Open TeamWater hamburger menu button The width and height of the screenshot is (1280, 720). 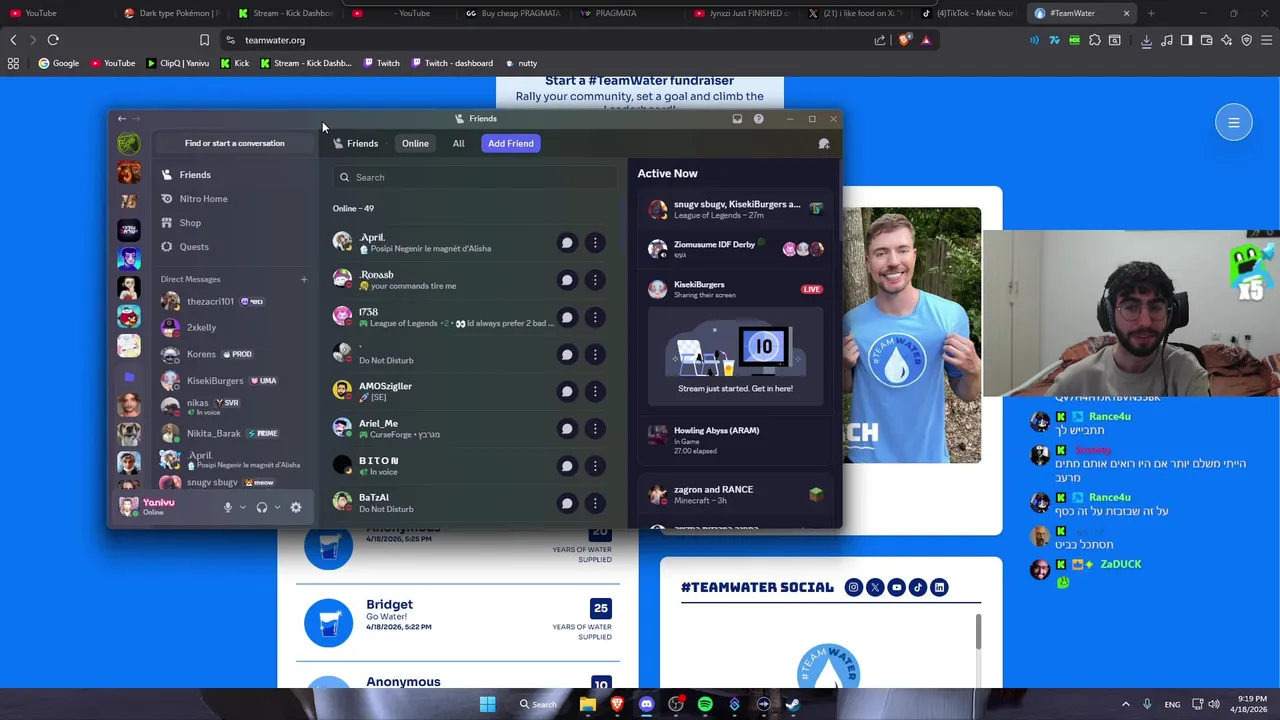tap(1234, 123)
